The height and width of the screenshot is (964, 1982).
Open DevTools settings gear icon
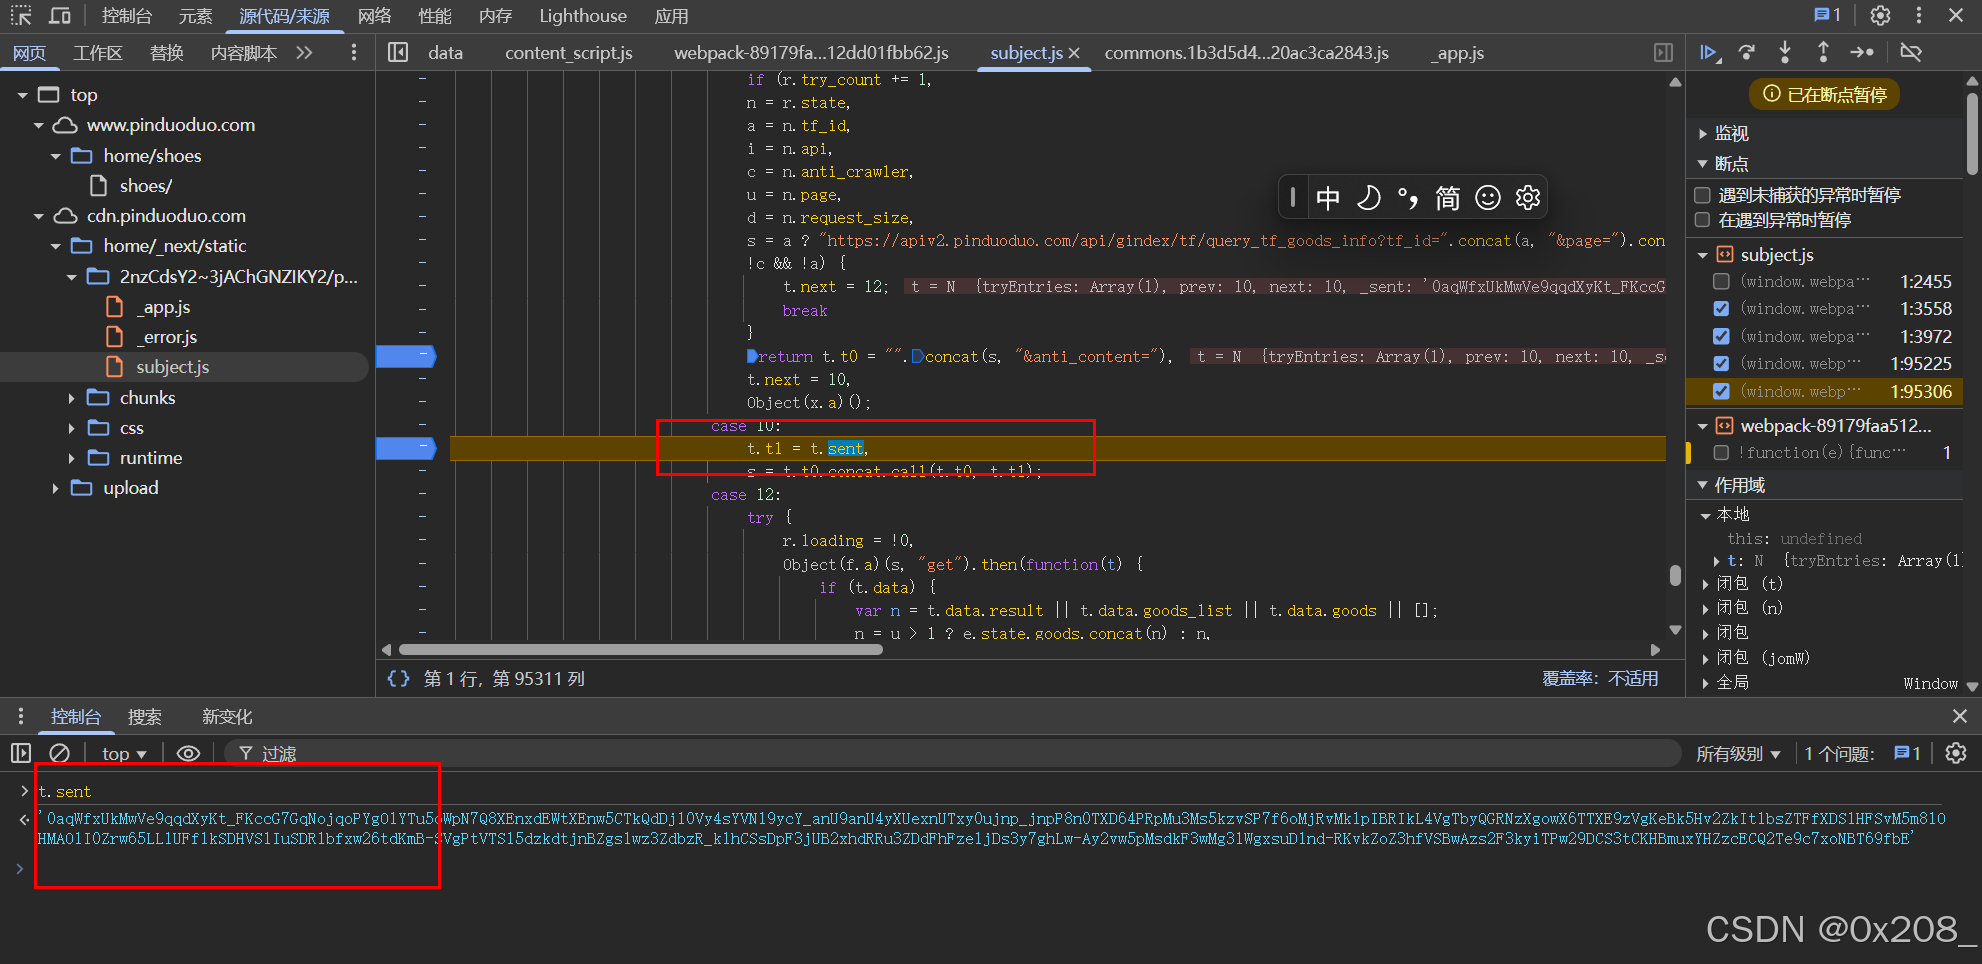click(1880, 15)
